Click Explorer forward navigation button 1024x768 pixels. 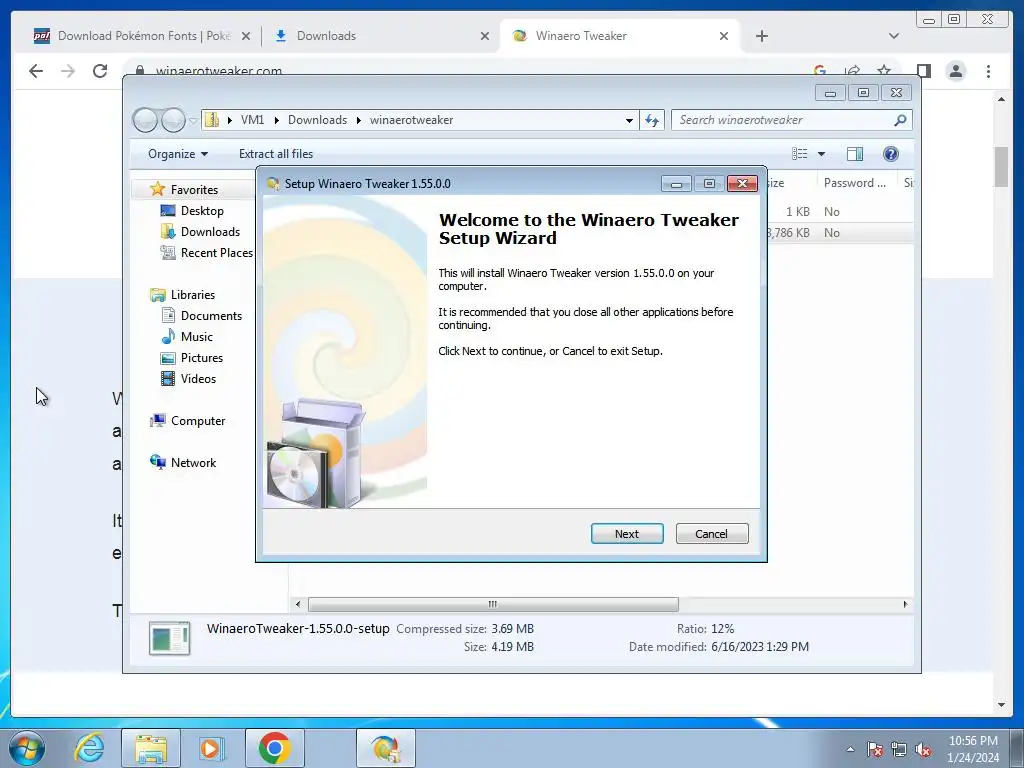(x=173, y=120)
